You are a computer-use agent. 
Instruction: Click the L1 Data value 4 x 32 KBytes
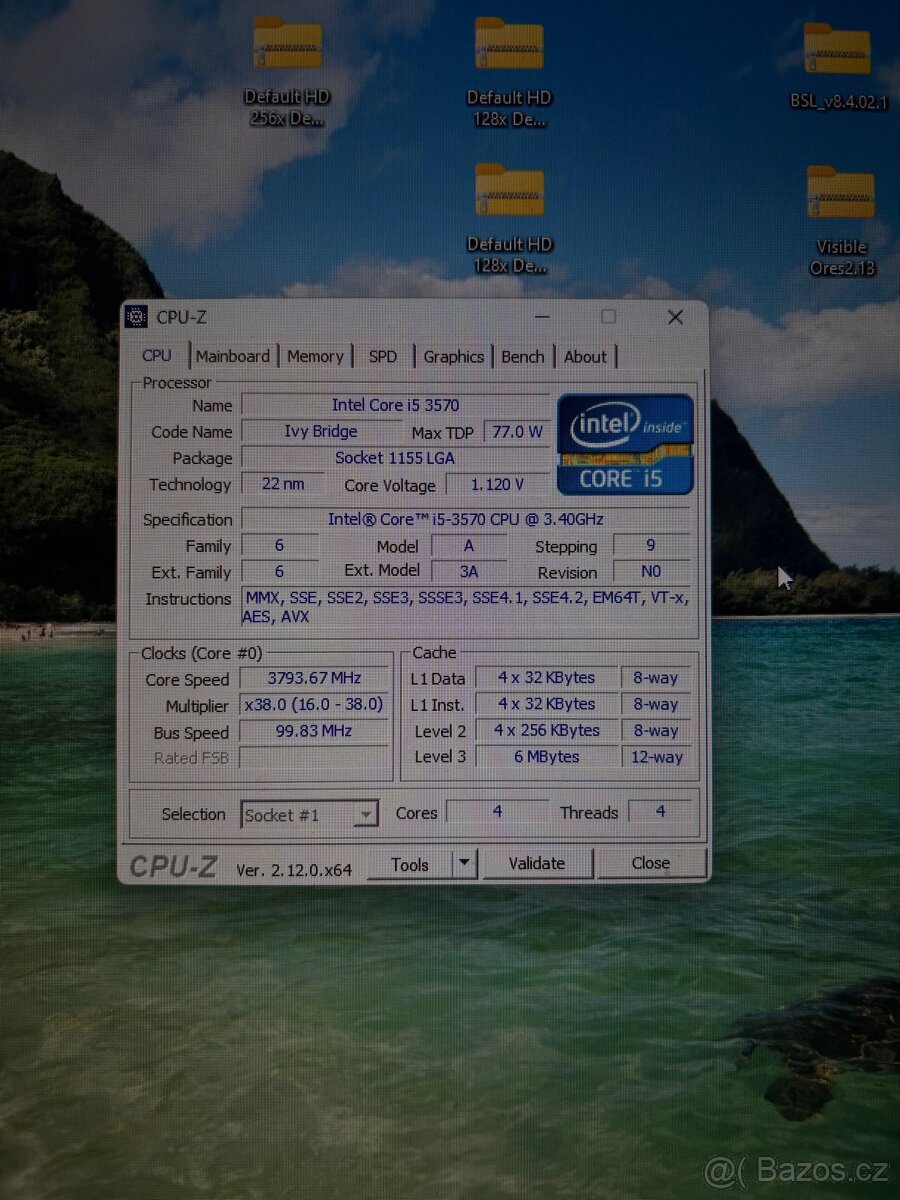(546, 678)
